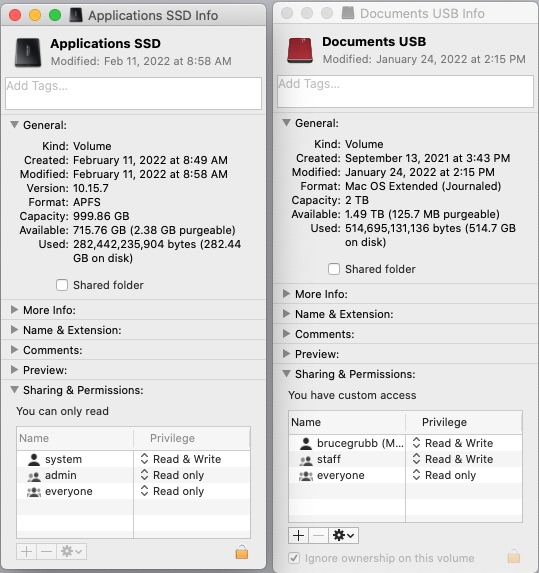Expand More Info in Documents USB Info

(x=286, y=294)
